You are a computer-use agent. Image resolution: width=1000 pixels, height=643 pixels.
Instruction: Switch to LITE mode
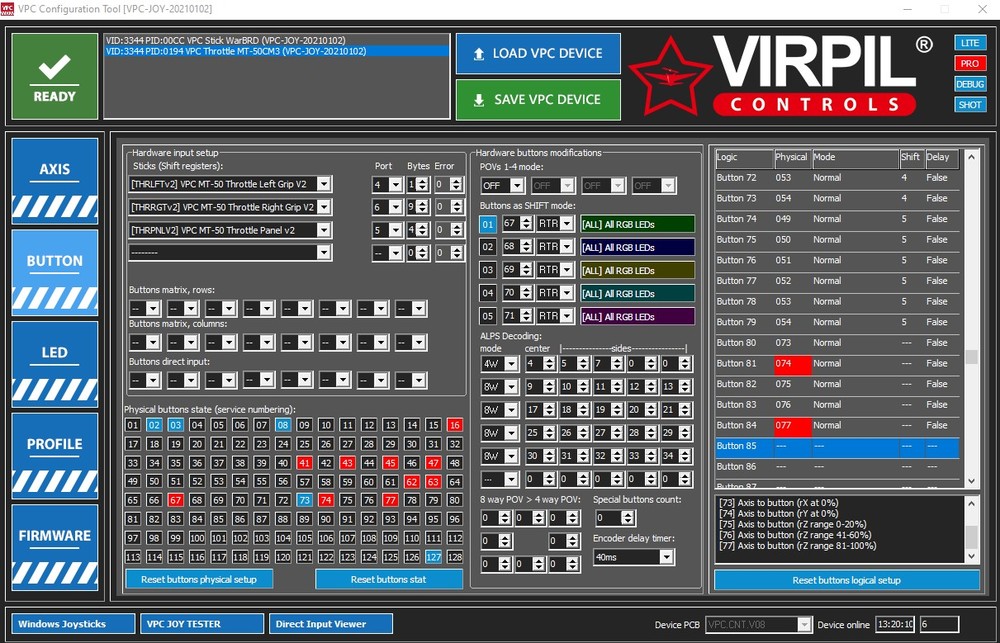coord(970,43)
